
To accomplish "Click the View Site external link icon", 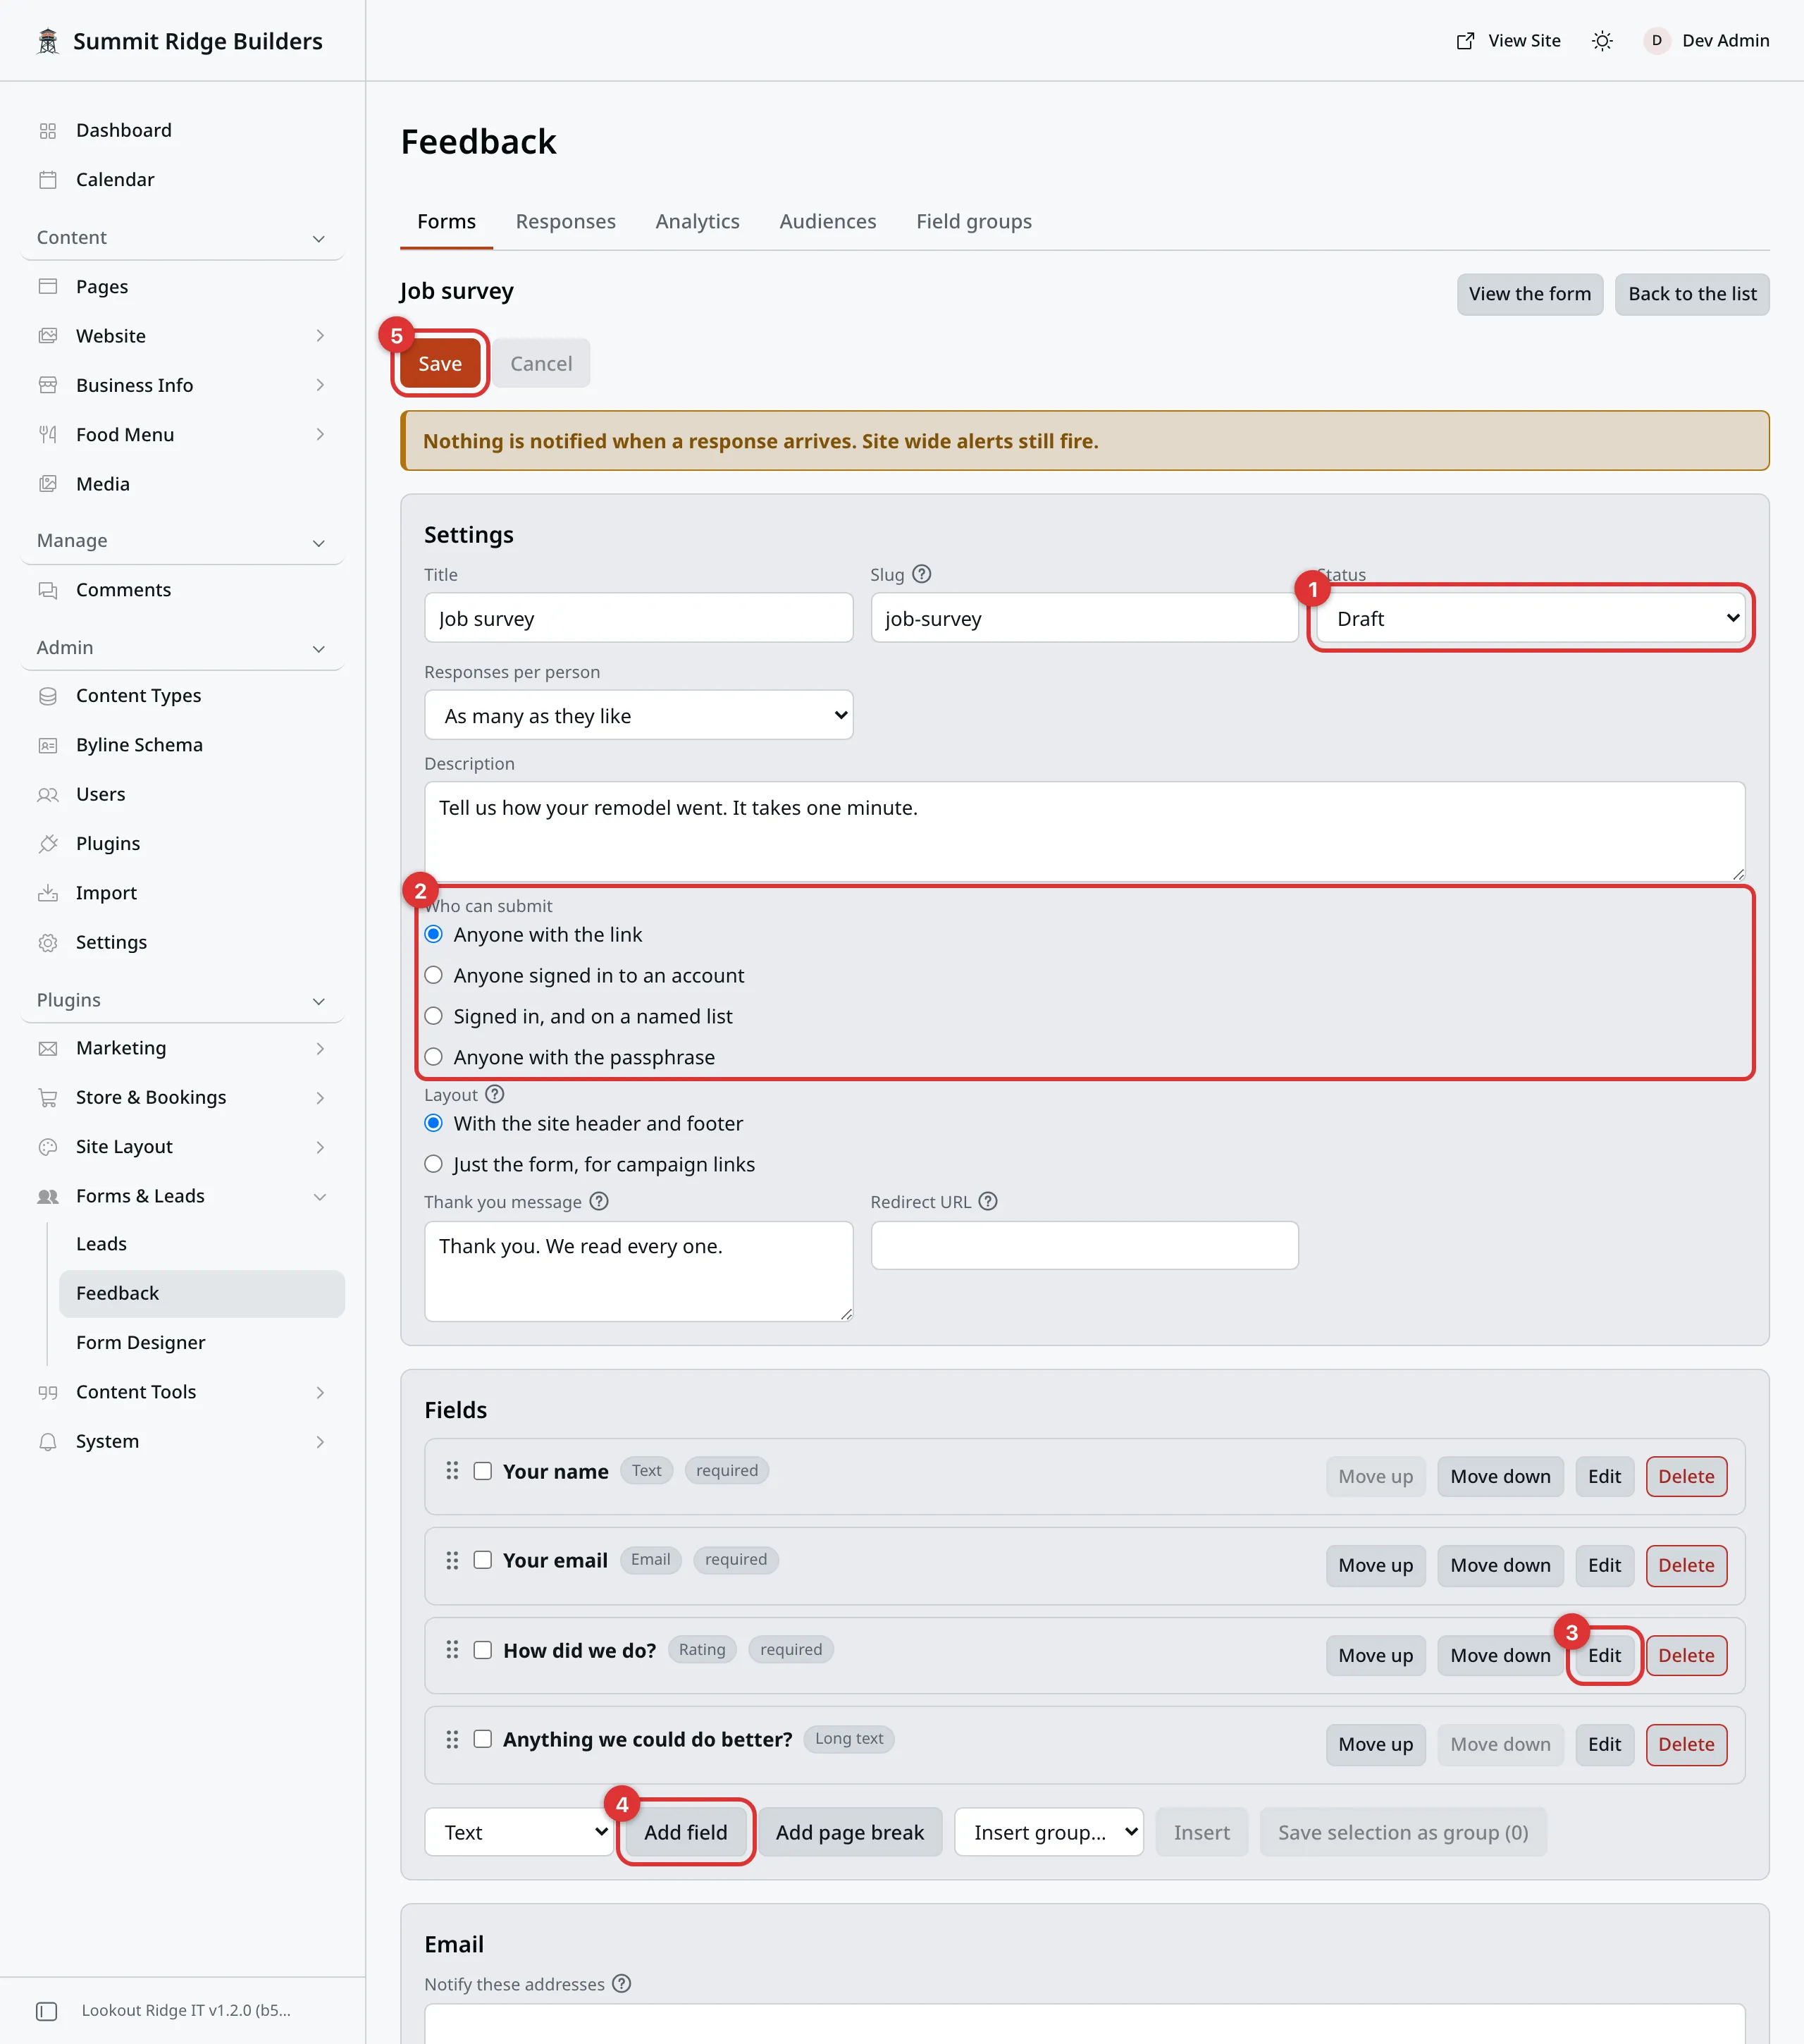I will pos(1465,41).
